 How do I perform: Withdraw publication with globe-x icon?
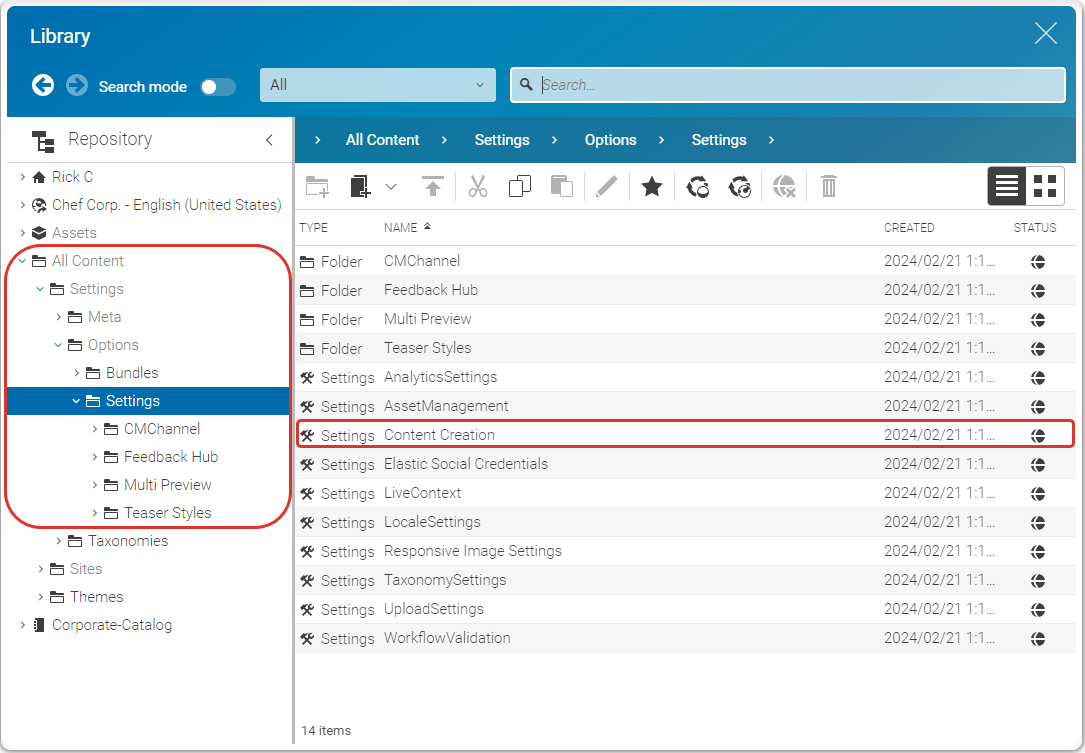tap(784, 186)
